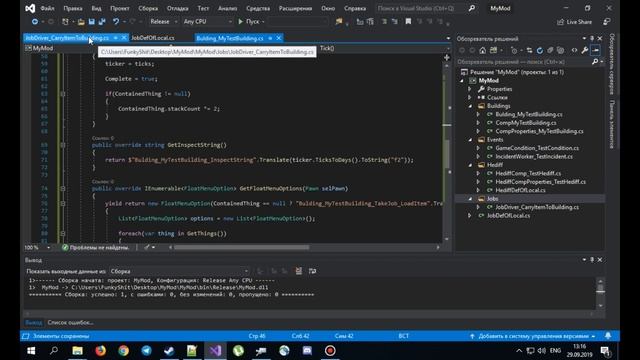Click Home icon in Solution Explorer
The width and height of the screenshot is (640, 360).
(482, 50)
